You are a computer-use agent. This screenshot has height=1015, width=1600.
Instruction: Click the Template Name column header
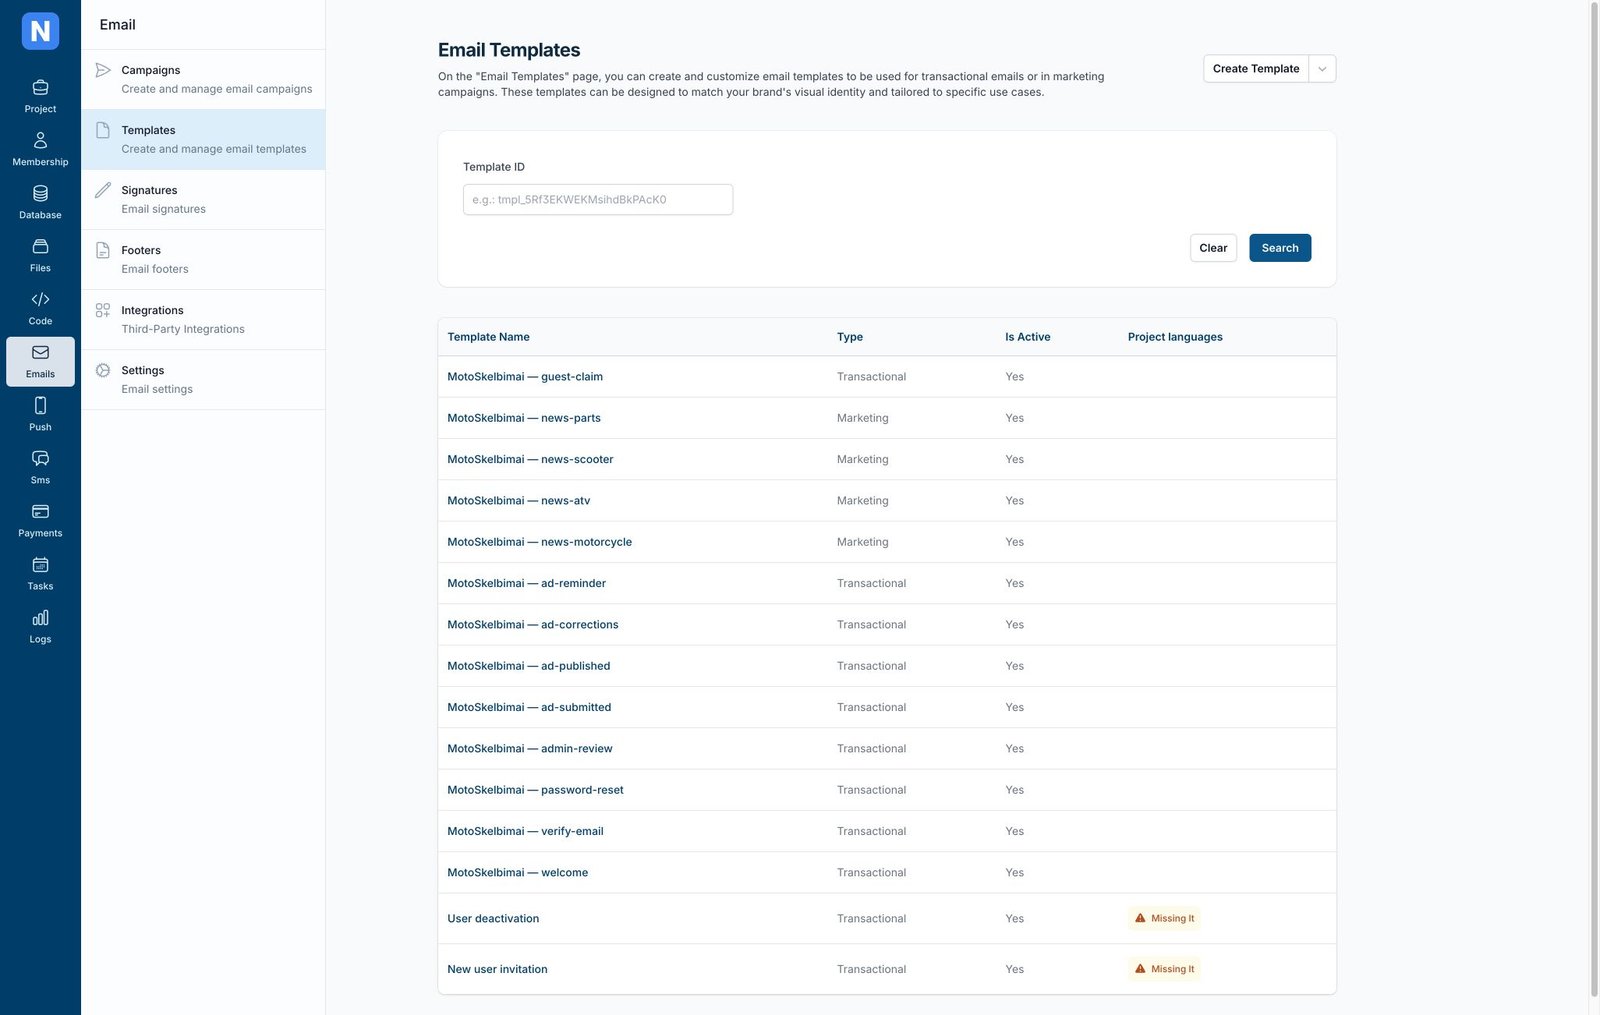tap(488, 337)
